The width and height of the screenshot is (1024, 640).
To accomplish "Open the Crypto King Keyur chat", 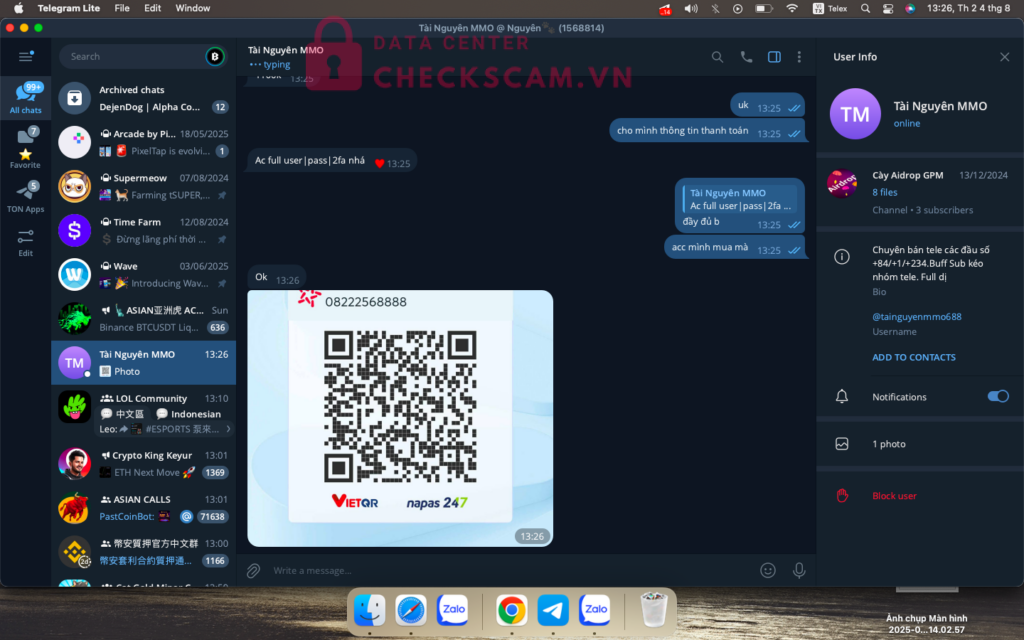I will coord(144,464).
